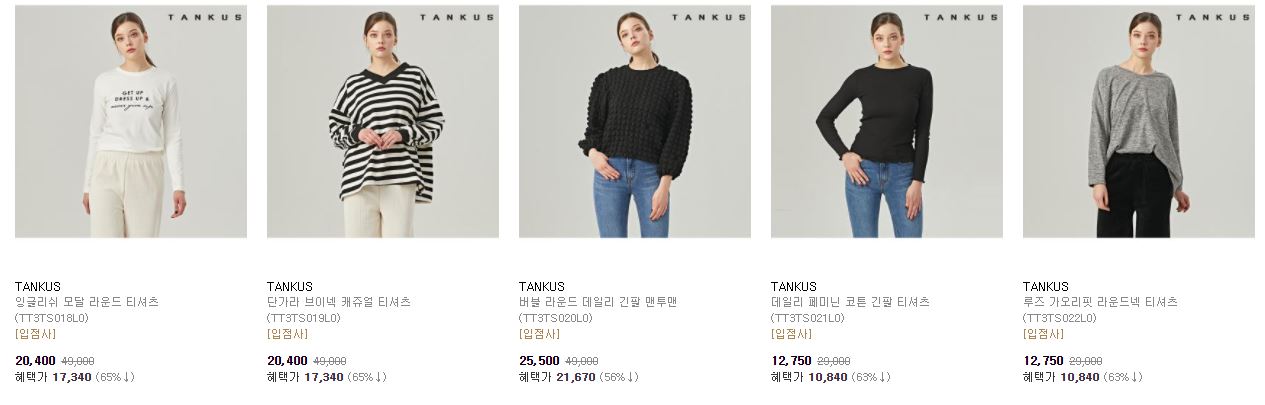
Task: Open the black bubble-knit sweatshirt photo
Action: click(635, 121)
